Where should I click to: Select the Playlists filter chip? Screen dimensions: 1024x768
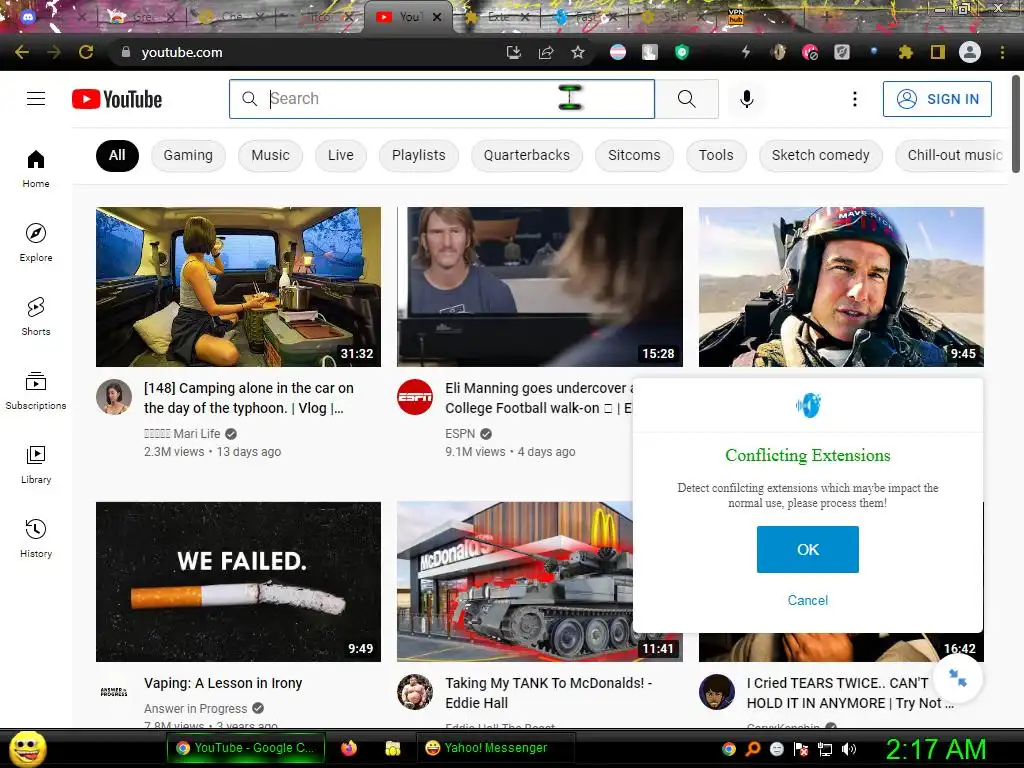point(419,155)
